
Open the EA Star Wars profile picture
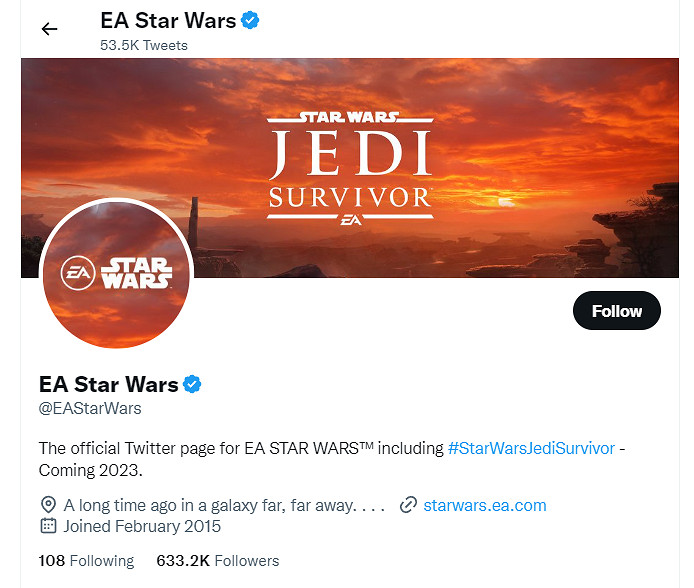tap(116, 274)
